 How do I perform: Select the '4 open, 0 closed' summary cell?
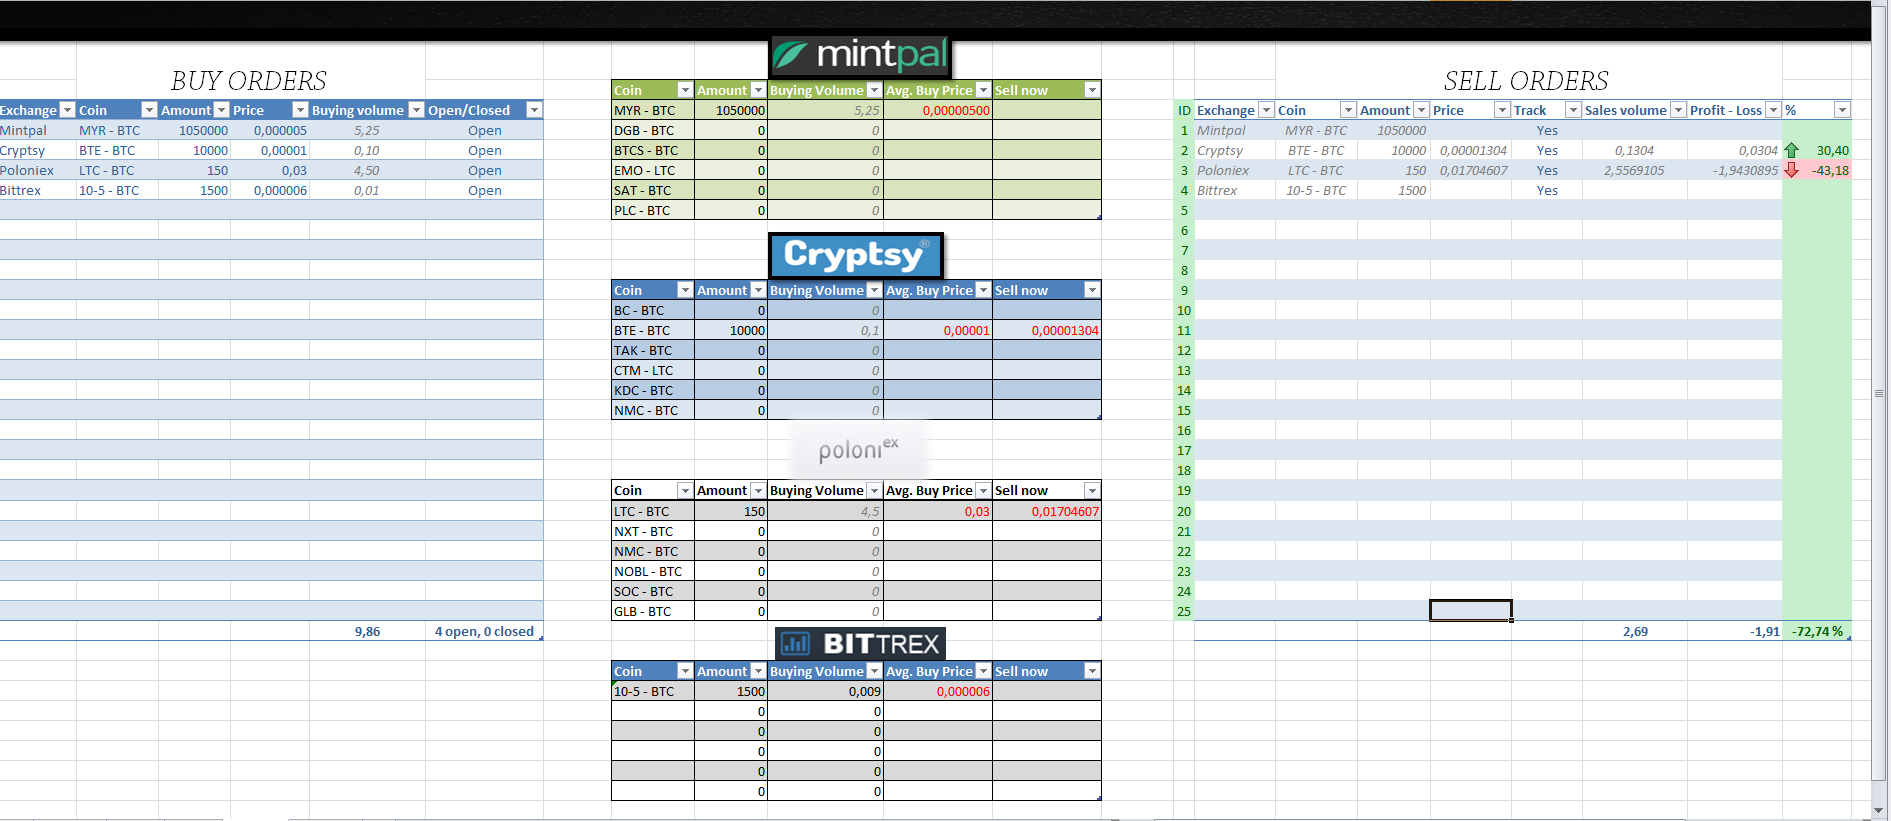(x=484, y=631)
